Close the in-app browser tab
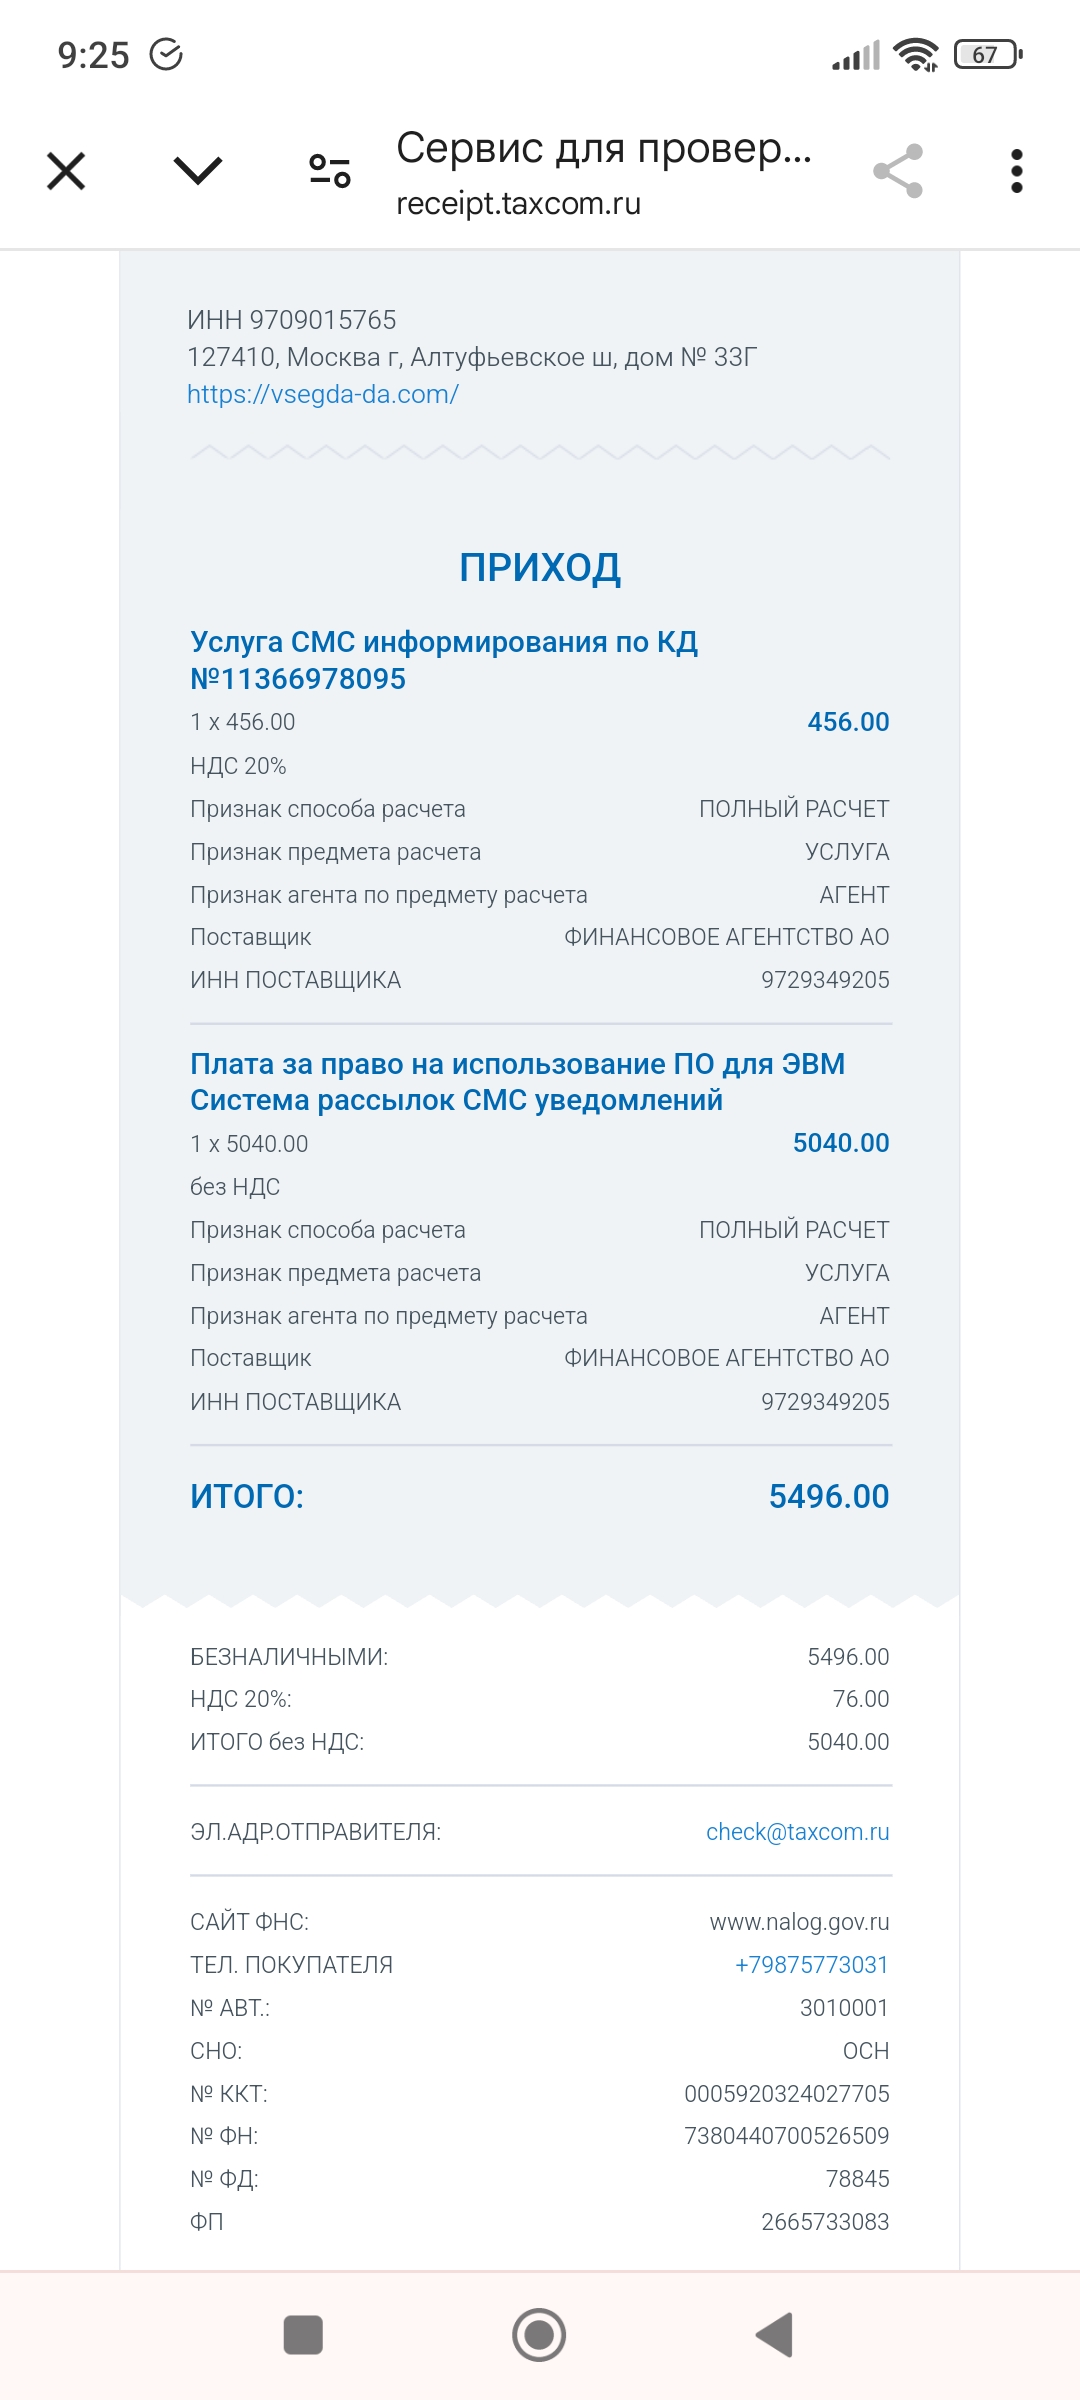Screen dimensions: 1080x2400 pos(66,171)
